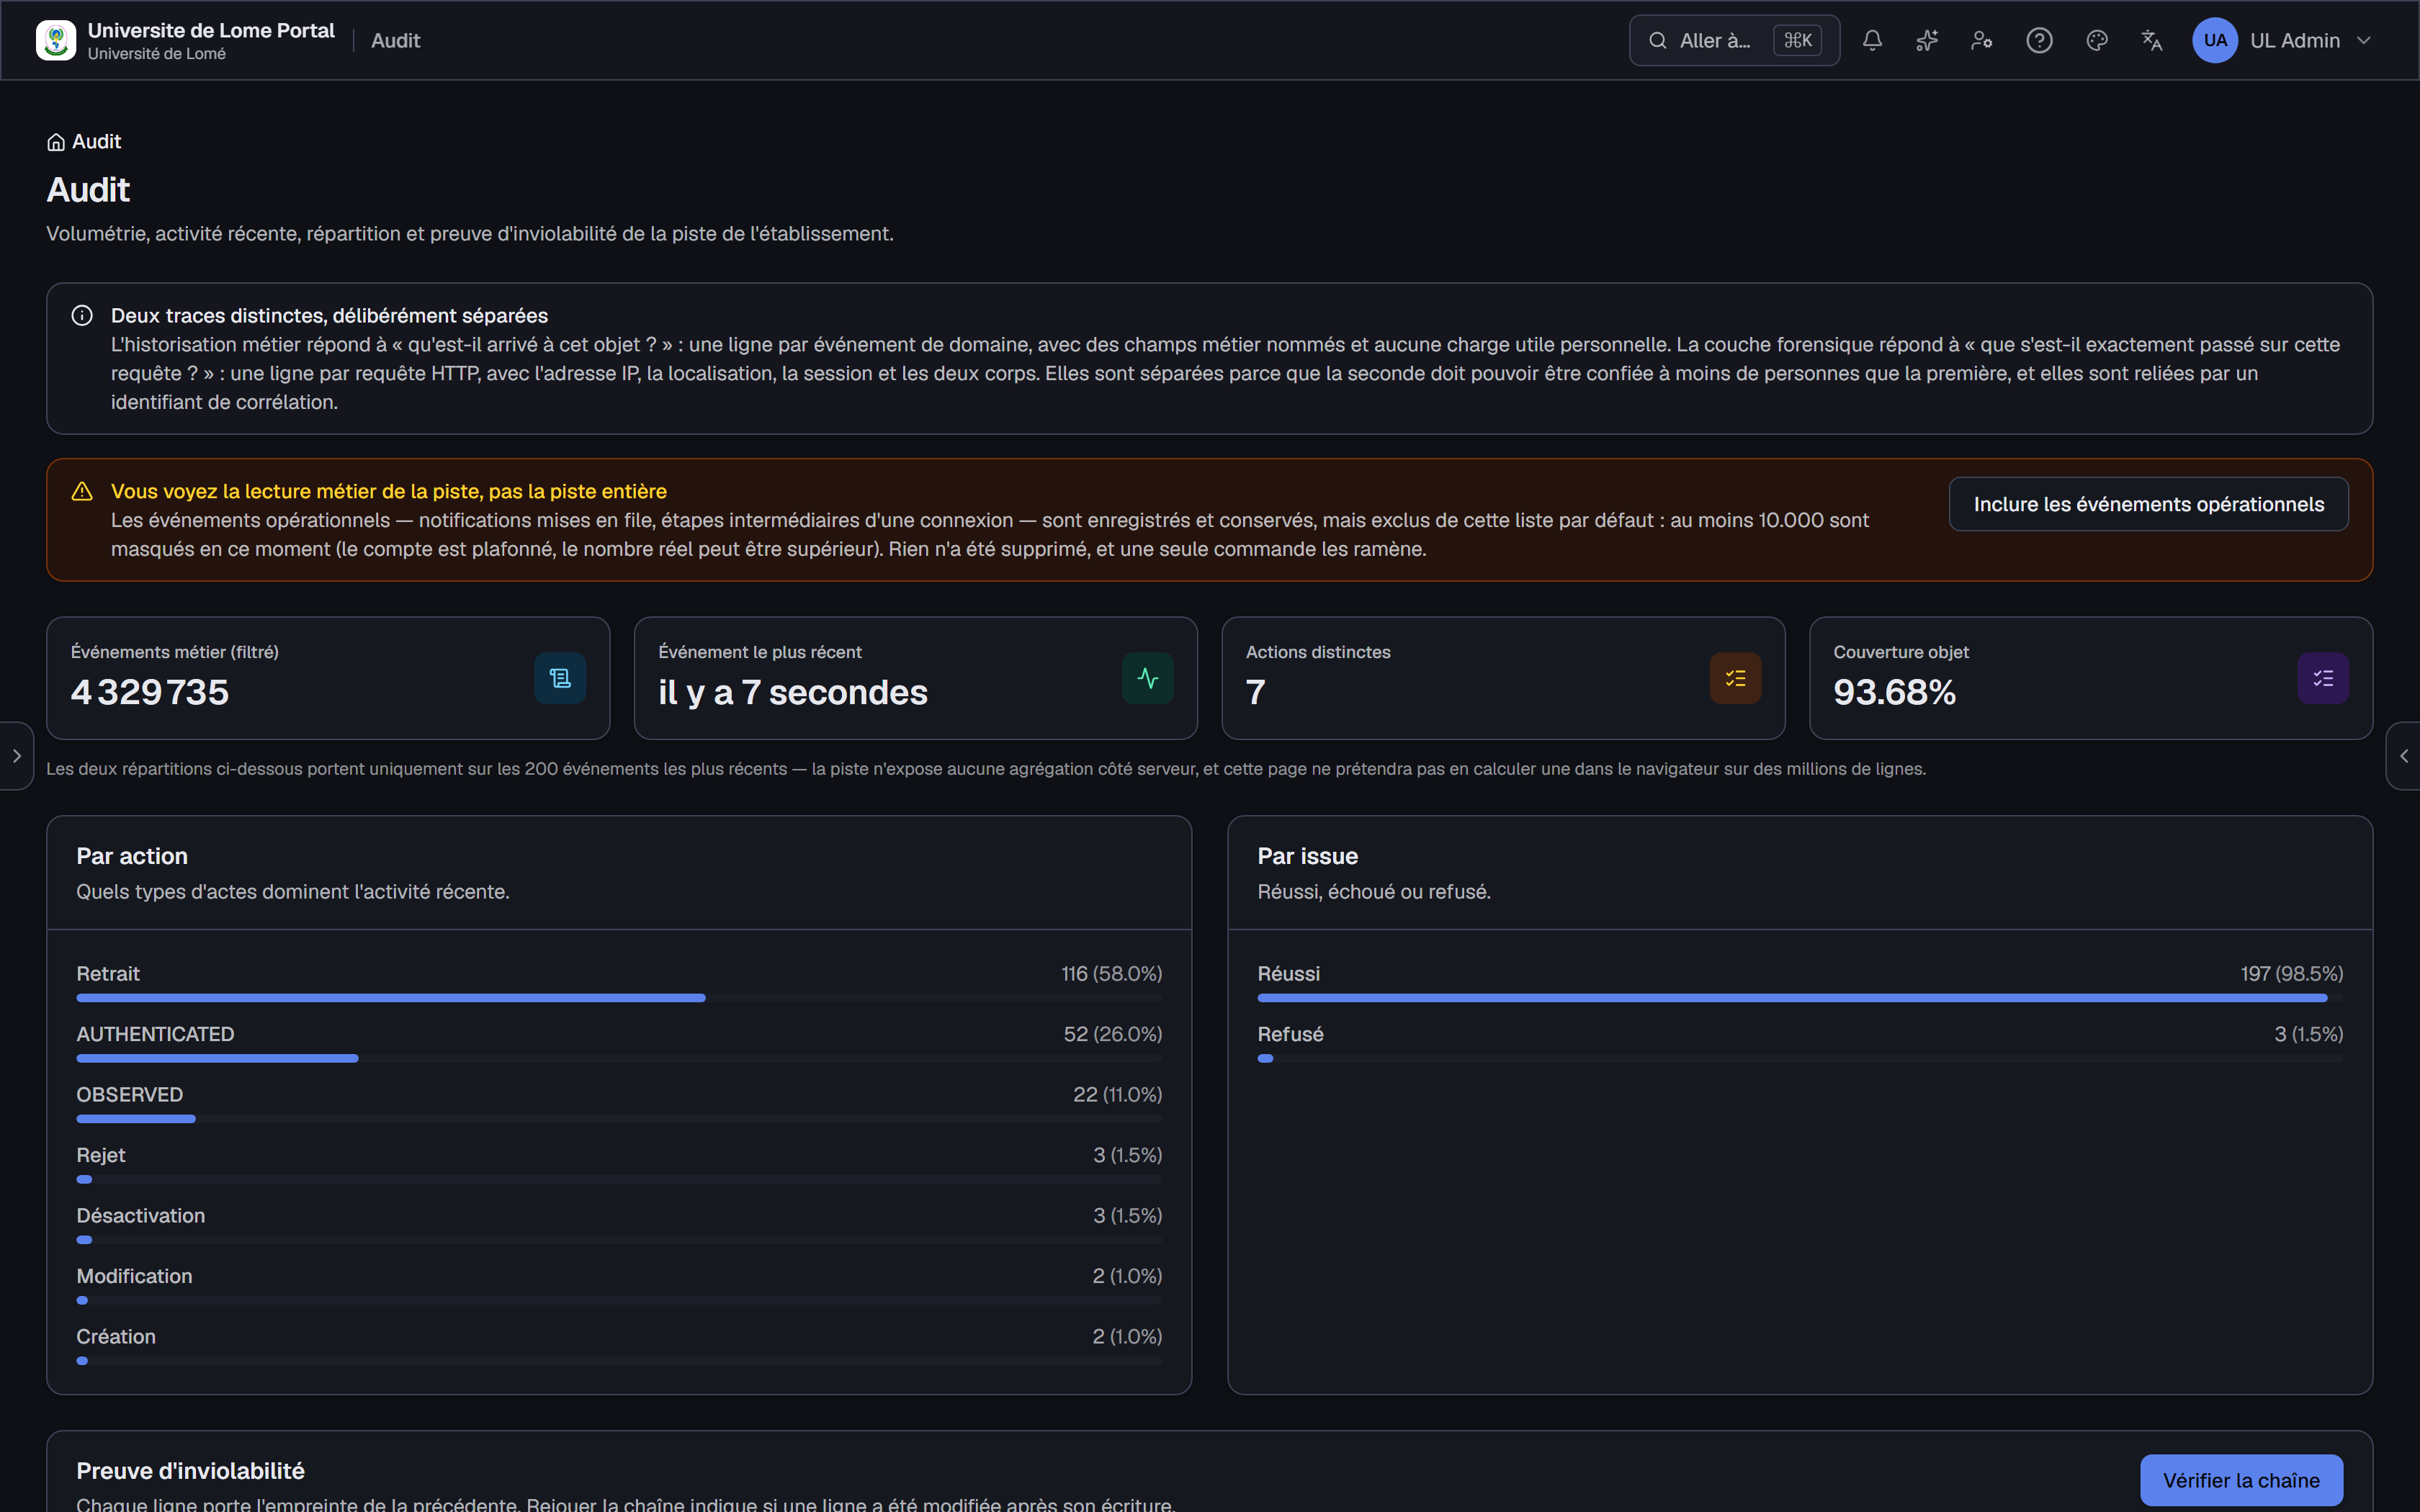Click the Refusé row label
The width and height of the screenshot is (2420, 1512).
coord(1290,1034)
